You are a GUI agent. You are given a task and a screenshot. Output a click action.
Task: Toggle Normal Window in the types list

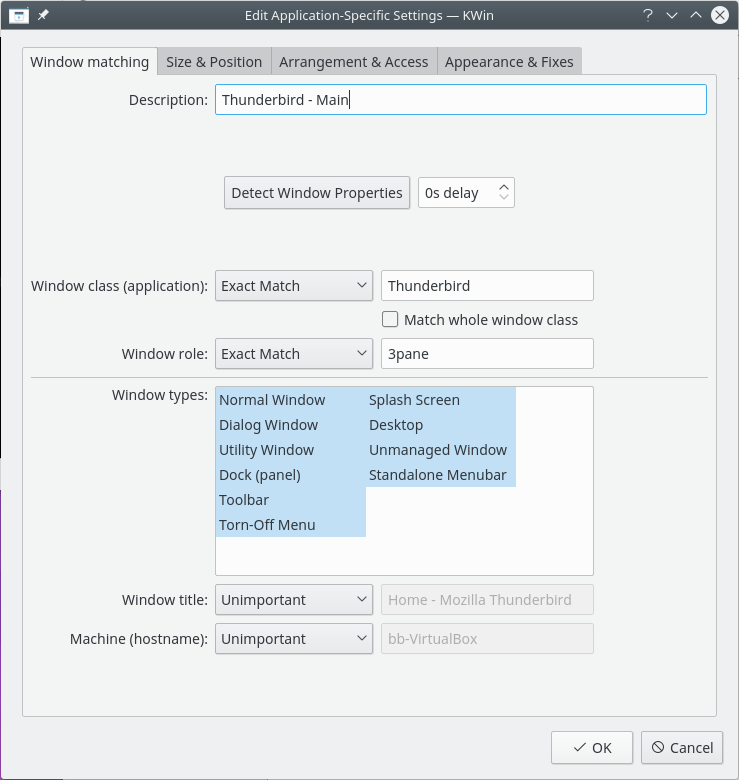(272, 400)
